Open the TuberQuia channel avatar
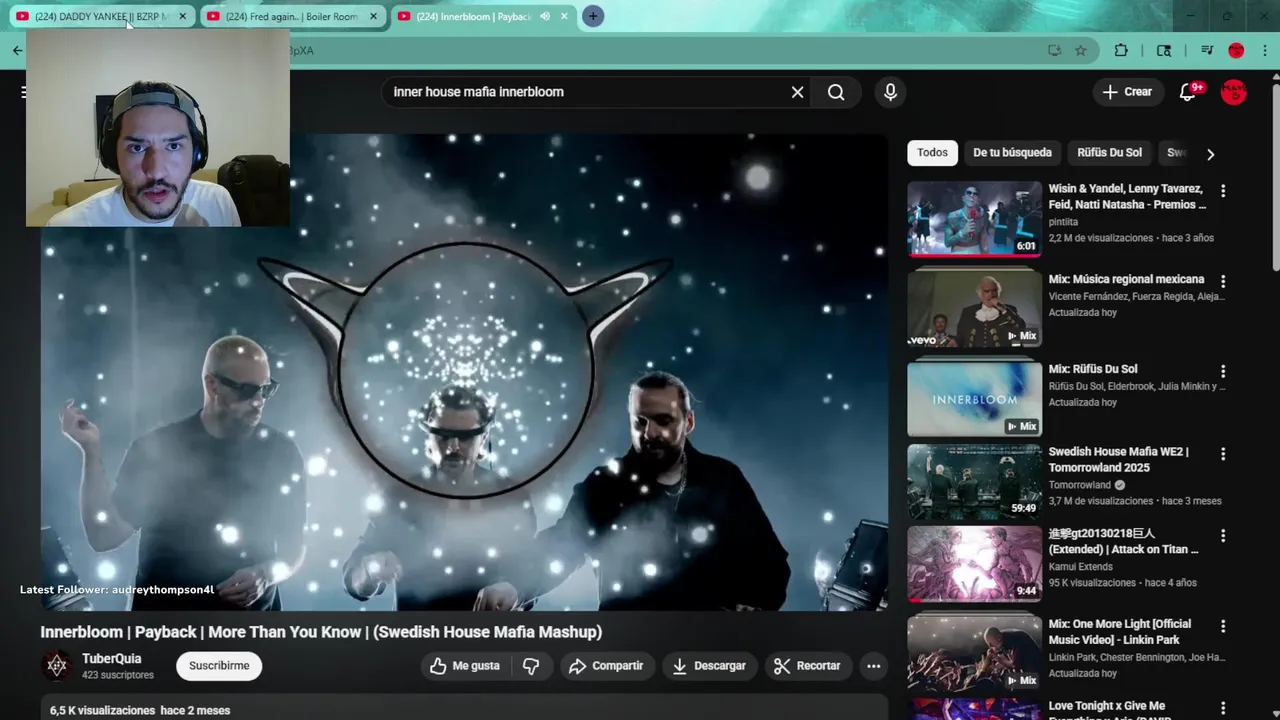Screen dimensions: 1280x720 57,666
